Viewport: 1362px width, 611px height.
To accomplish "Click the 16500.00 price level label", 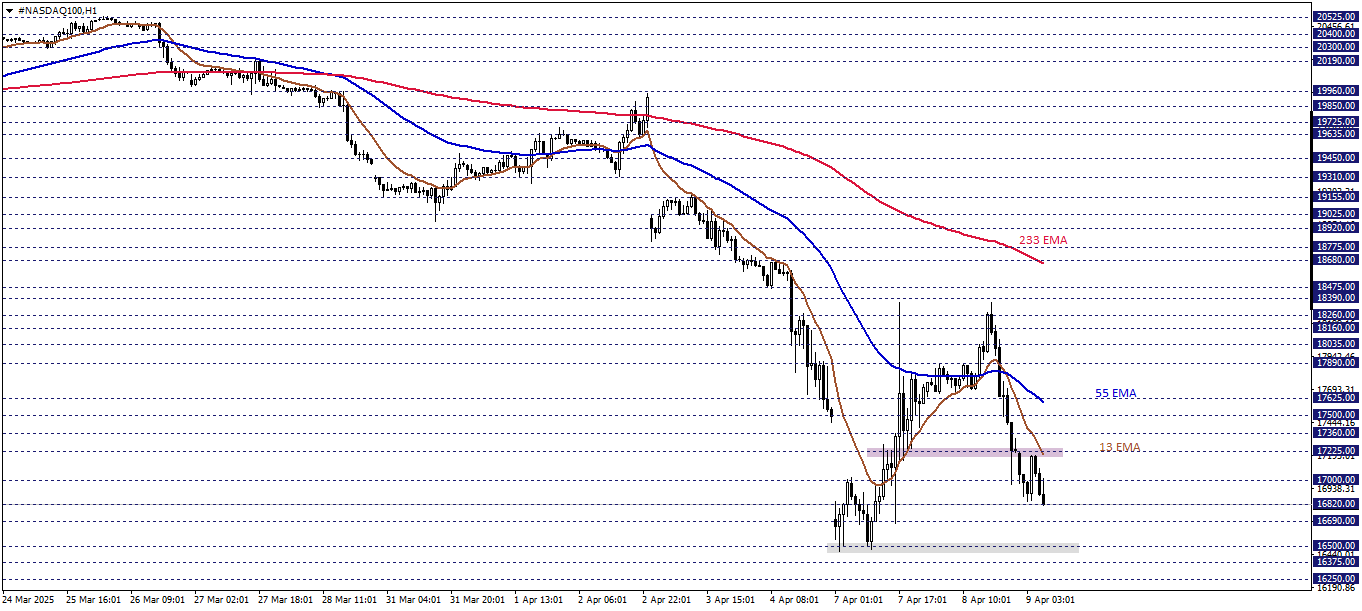I will coord(1337,545).
